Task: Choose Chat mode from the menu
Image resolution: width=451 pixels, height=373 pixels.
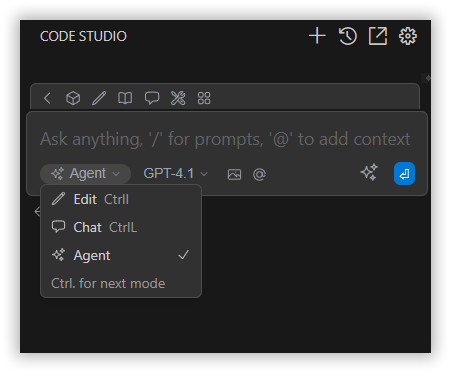Action: 121,227
